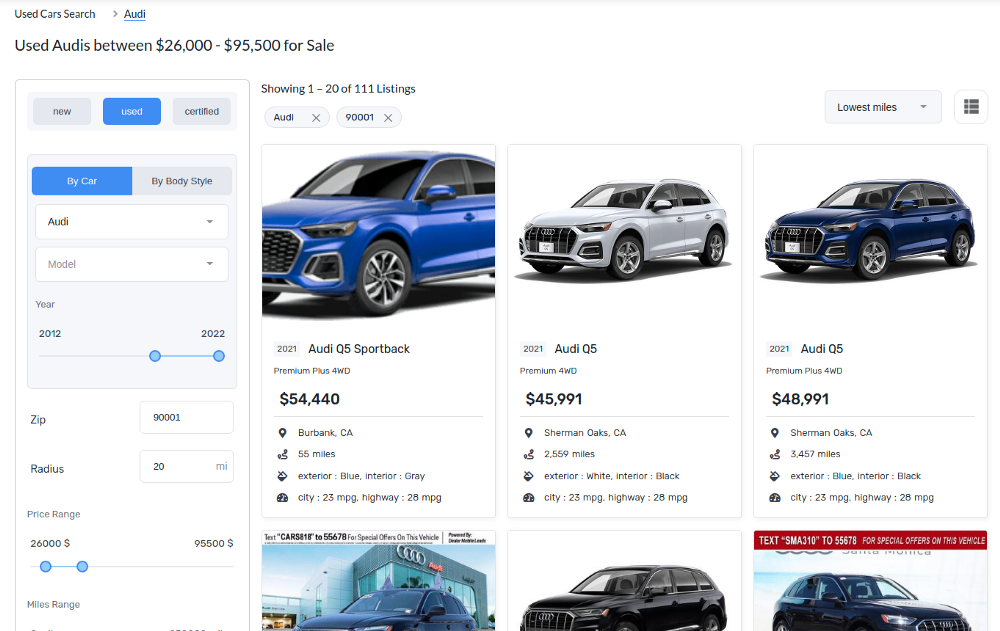Select the 'By Car' tab
This screenshot has height=631, width=1000.
[81, 181]
